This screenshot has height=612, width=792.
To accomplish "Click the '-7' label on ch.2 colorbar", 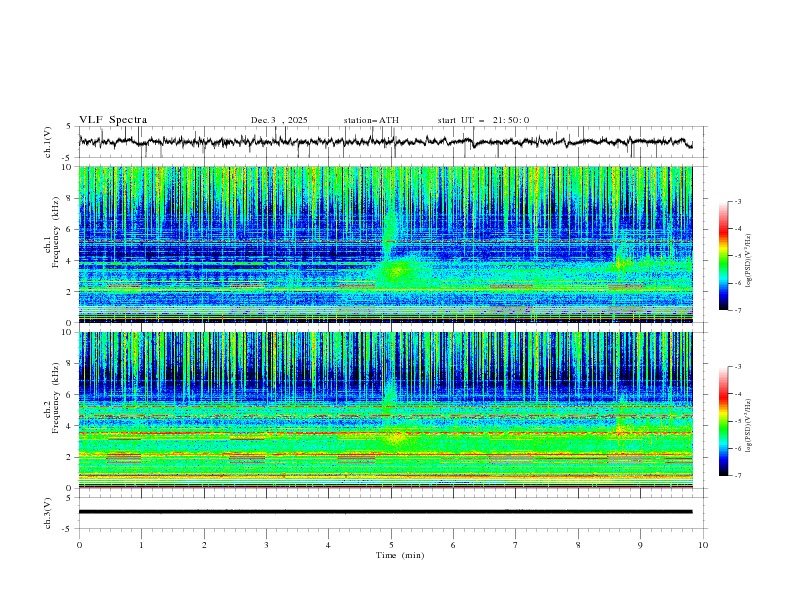I will [x=737, y=476].
